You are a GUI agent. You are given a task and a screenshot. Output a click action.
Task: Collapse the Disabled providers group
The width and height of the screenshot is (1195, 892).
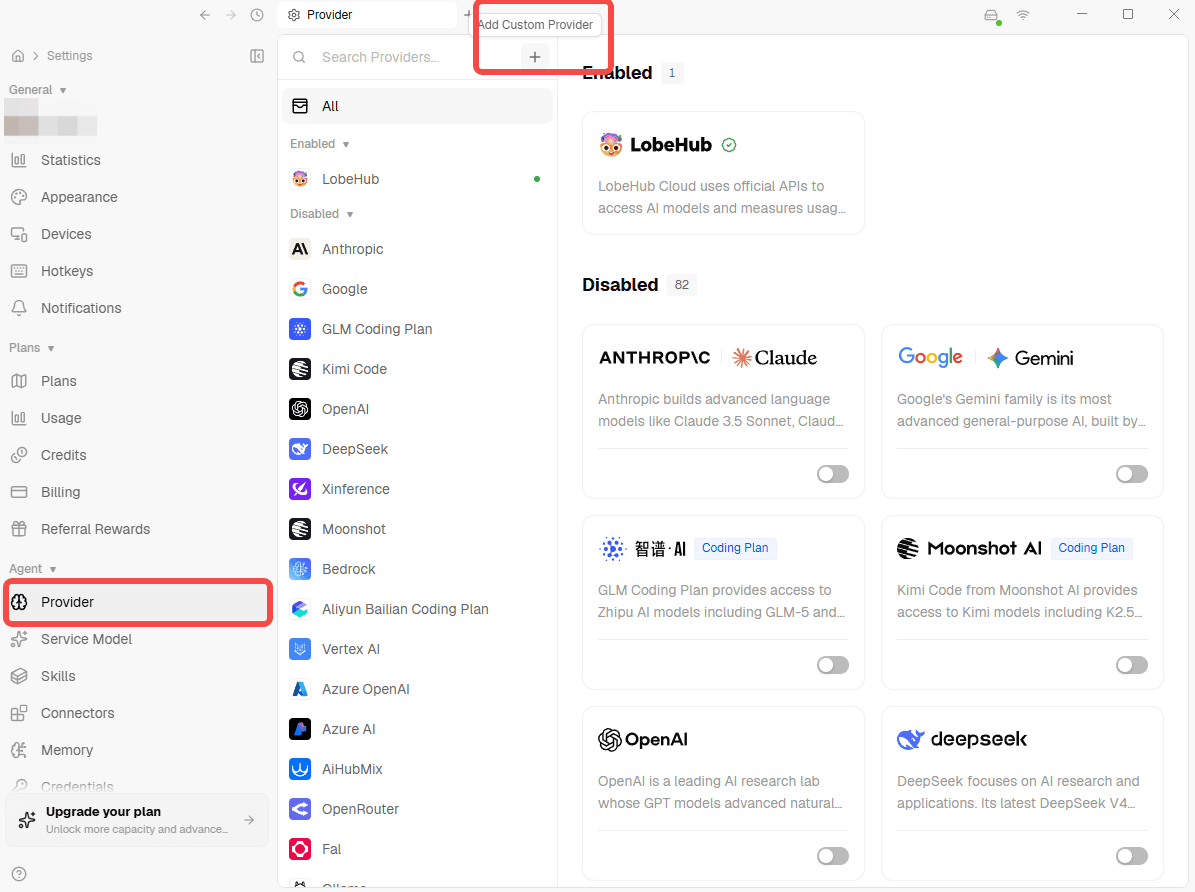click(x=322, y=214)
